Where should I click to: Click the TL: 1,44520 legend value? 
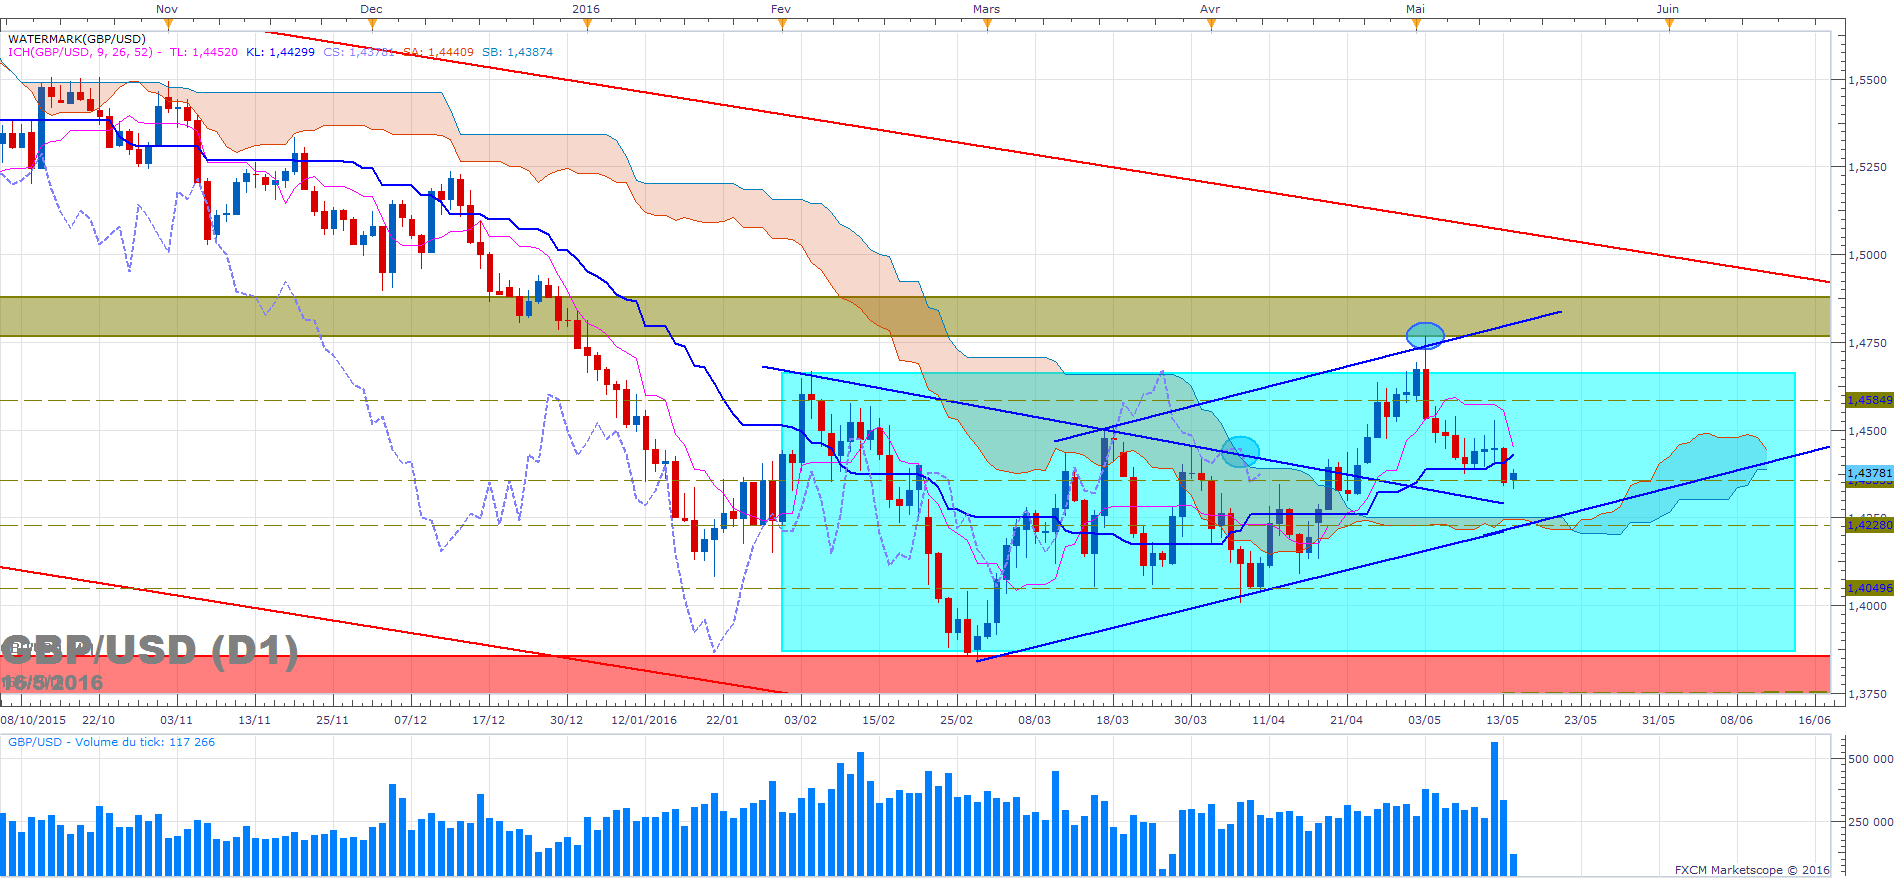[x=204, y=52]
